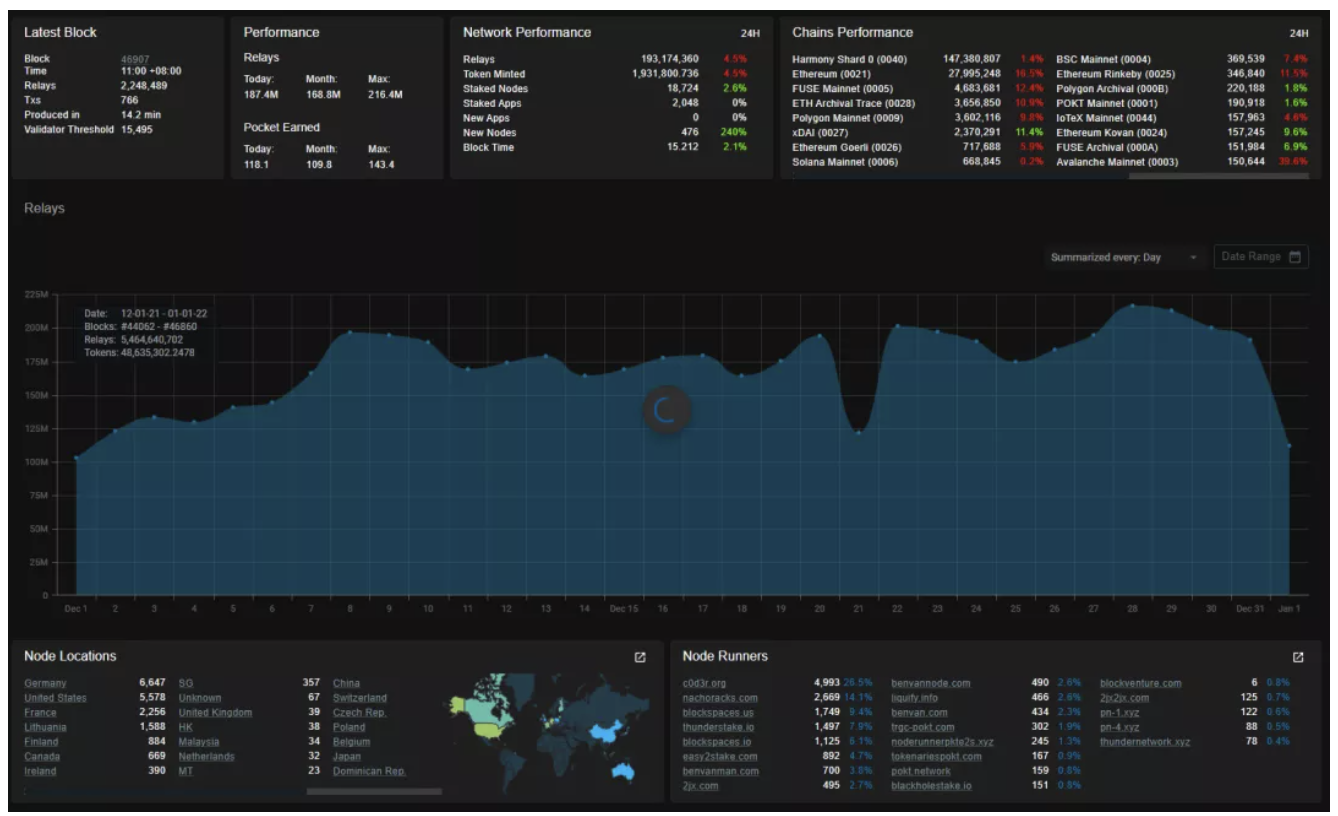Screen dimensions: 1338x816
Task: Click the Chains Performance horizontal scrollbar
Action: 1218,176
